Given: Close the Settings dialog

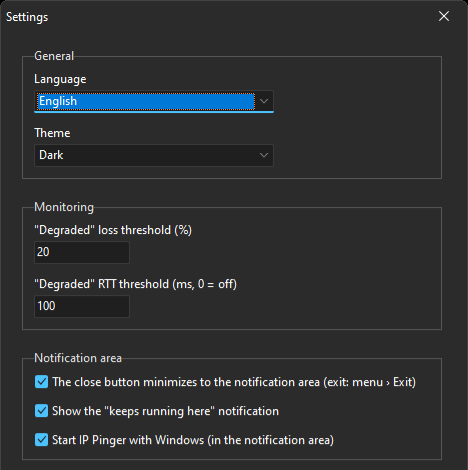Looking at the screenshot, I should [444, 16].
